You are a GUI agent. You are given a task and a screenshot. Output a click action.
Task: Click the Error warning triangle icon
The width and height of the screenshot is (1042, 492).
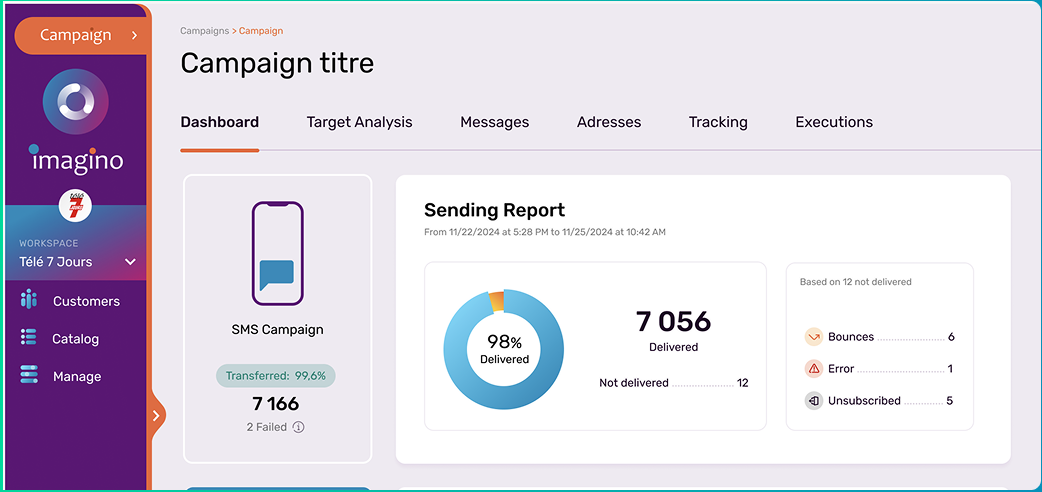point(814,369)
